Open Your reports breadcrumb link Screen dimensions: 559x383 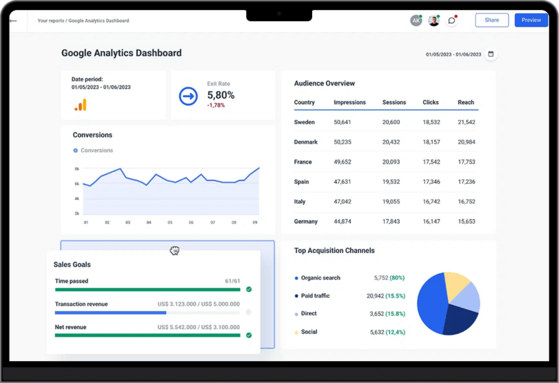[51, 21]
